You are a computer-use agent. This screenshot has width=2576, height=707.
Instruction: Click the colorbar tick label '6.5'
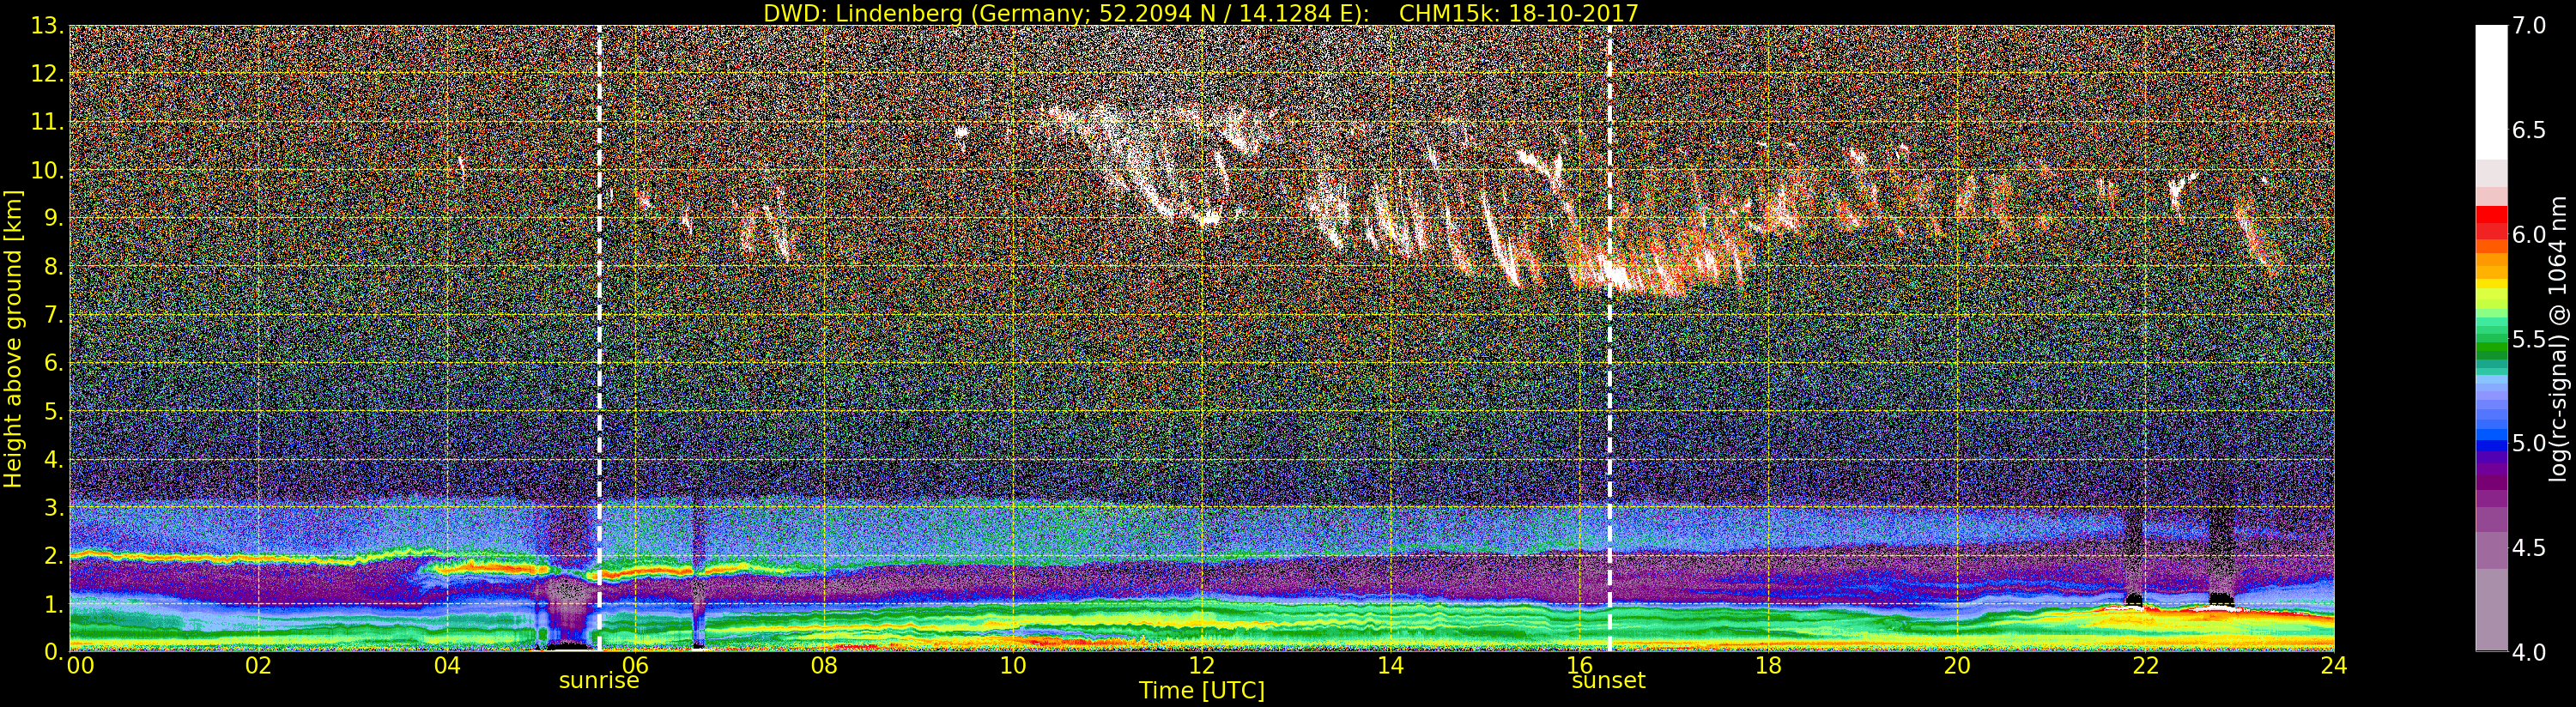pos(2529,130)
